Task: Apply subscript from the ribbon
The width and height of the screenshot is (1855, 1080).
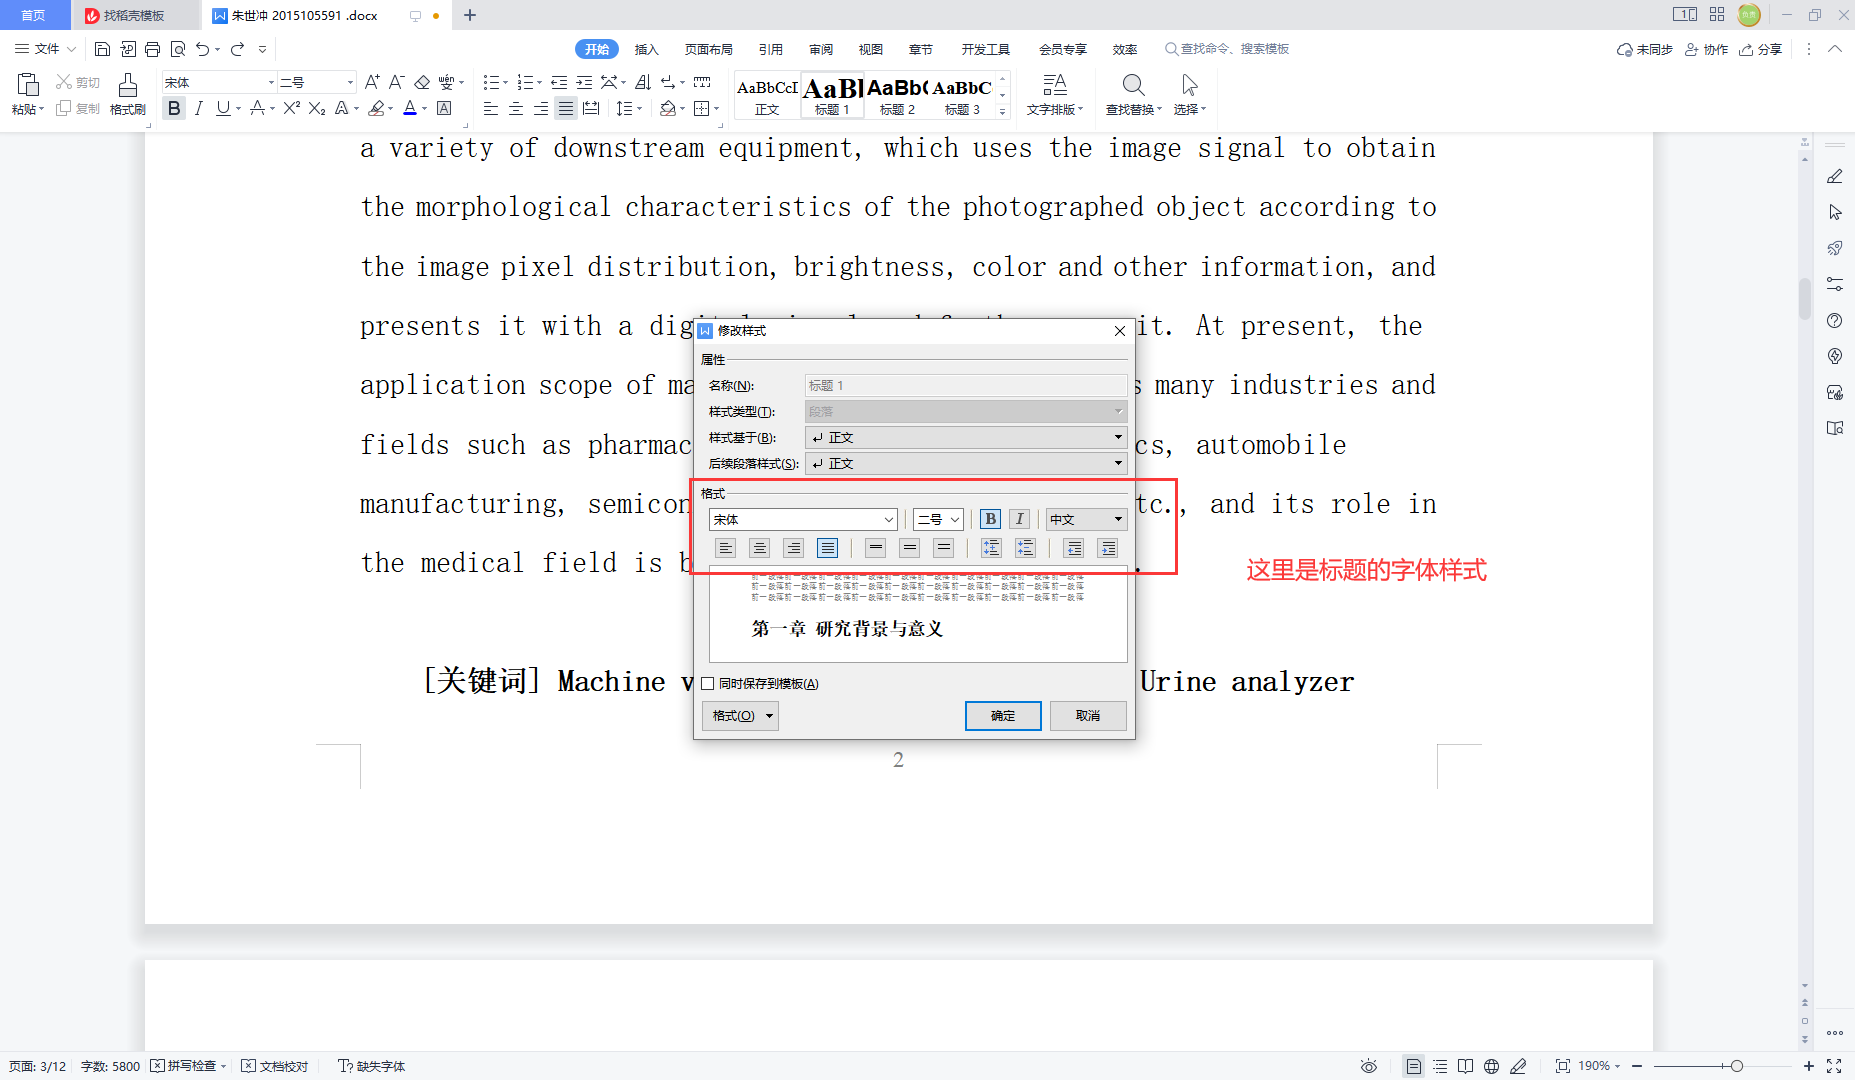Action: (316, 108)
